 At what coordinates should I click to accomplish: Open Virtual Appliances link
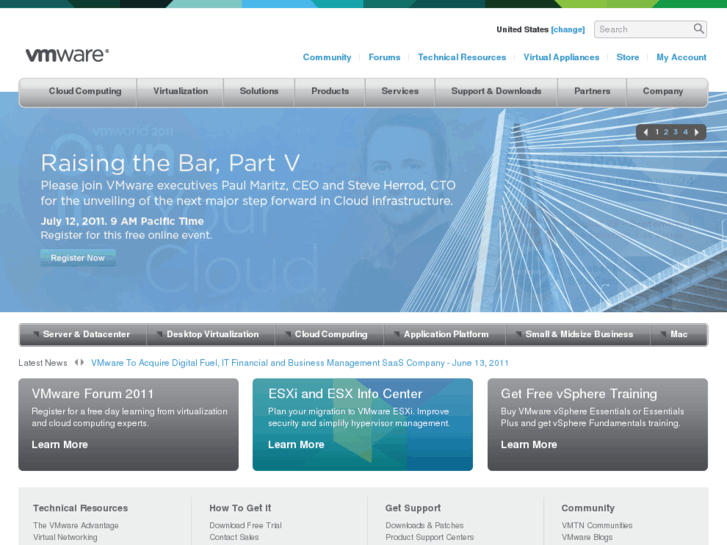click(561, 57)
